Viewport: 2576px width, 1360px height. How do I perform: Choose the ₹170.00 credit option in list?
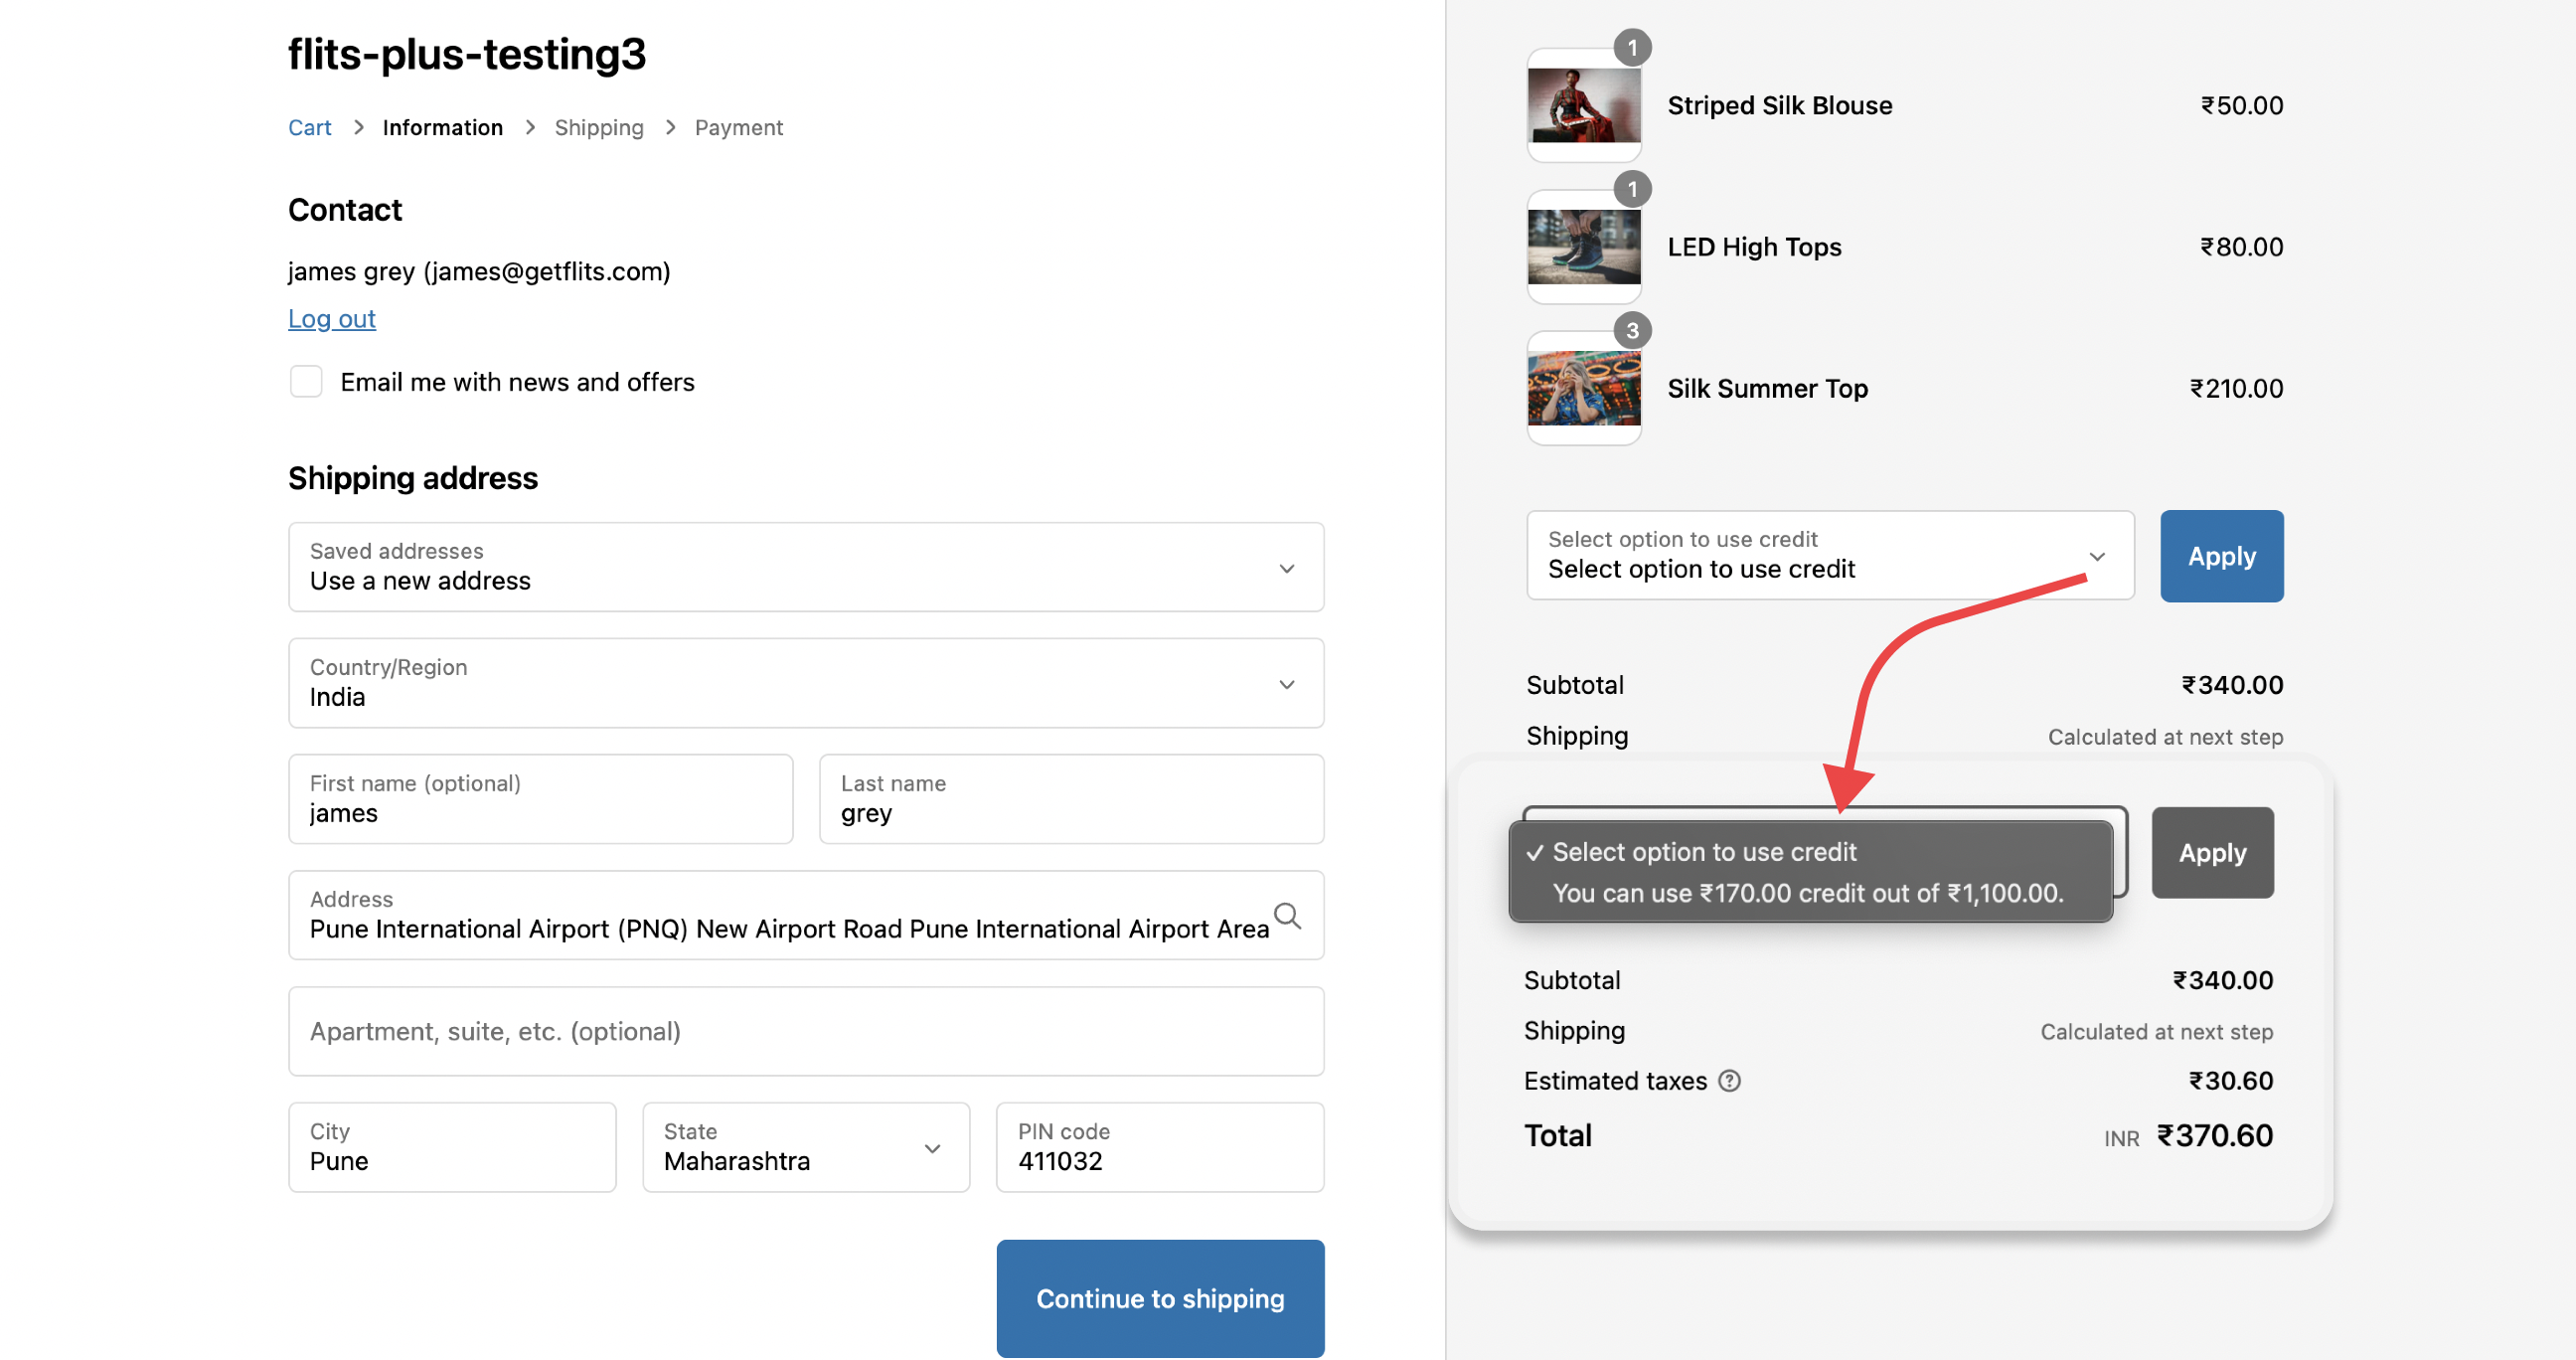[x=1807, y=893]
